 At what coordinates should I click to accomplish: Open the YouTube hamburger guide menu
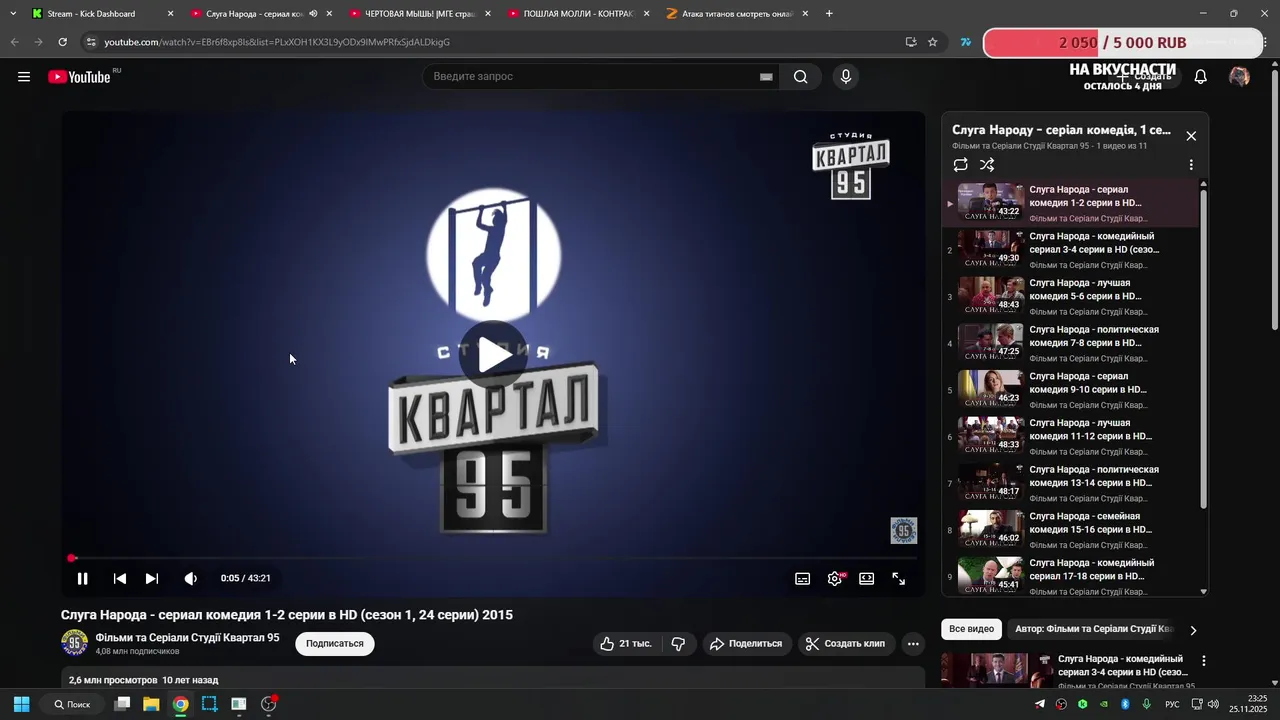pos(24,77)
